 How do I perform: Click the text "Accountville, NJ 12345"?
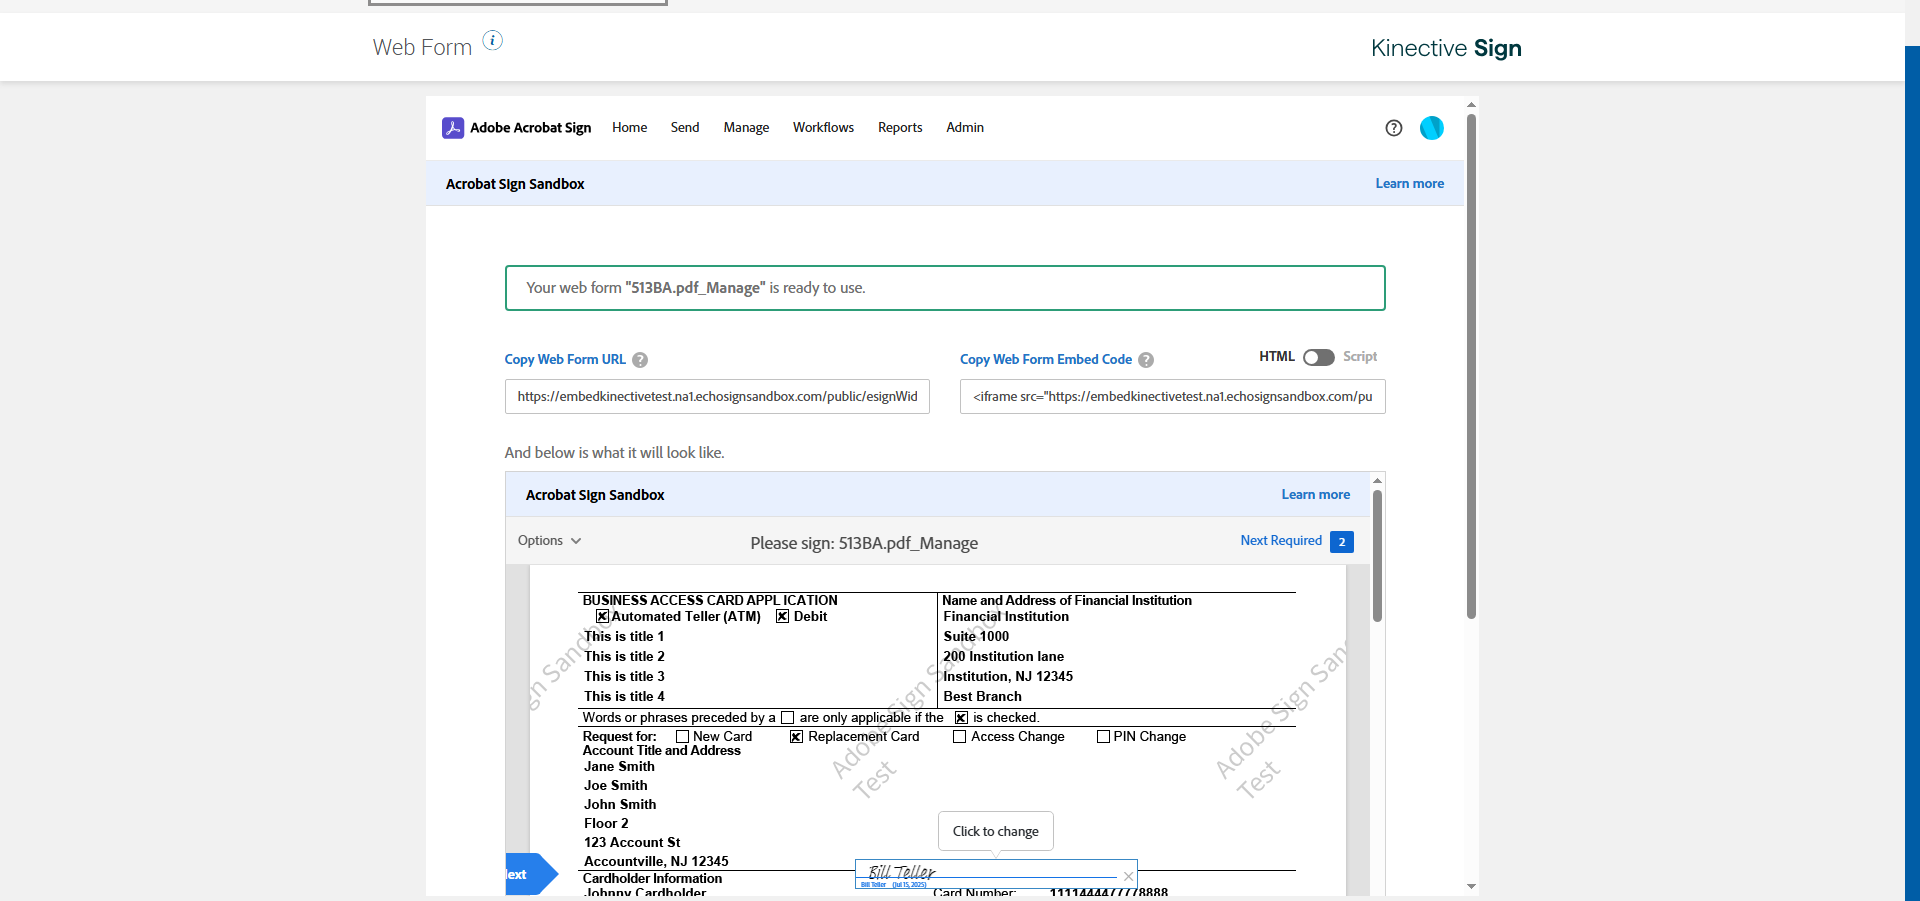pyautogui.click(x=656, y=862)
